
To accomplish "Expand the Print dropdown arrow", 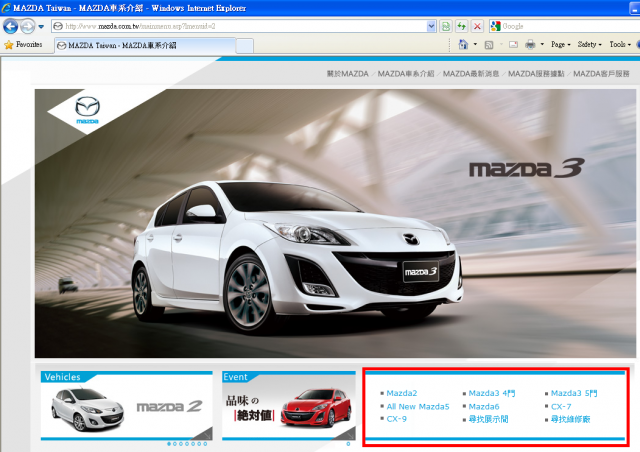I will pos(542,44).
